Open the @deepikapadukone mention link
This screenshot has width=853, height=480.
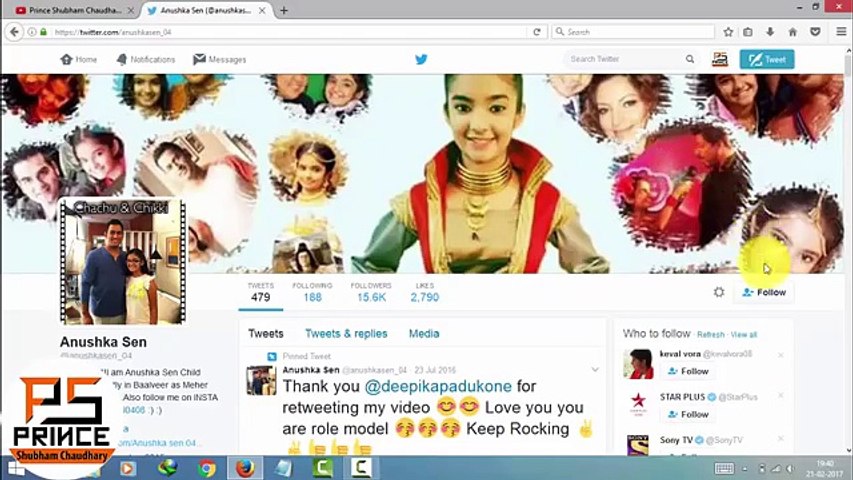(438, 386)
